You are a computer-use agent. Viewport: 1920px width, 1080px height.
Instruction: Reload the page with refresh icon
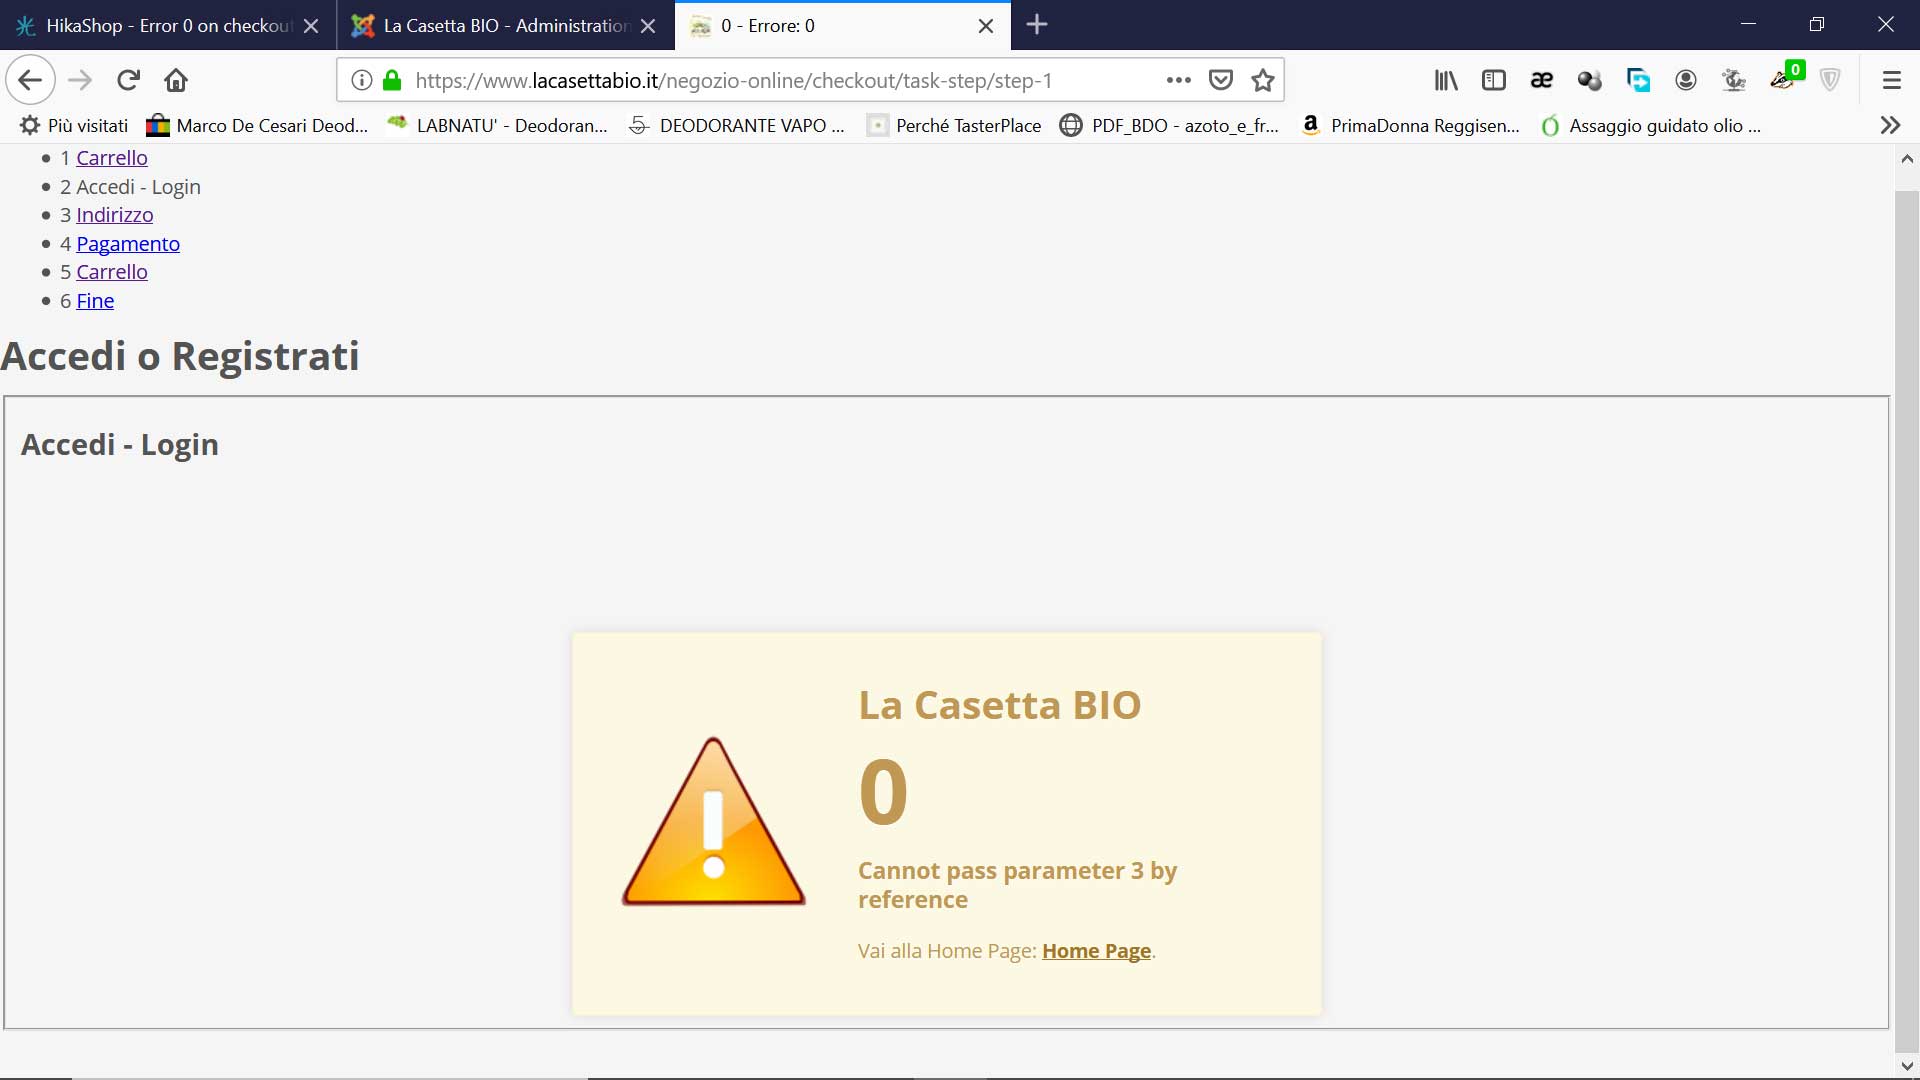(x=128, y=80)
